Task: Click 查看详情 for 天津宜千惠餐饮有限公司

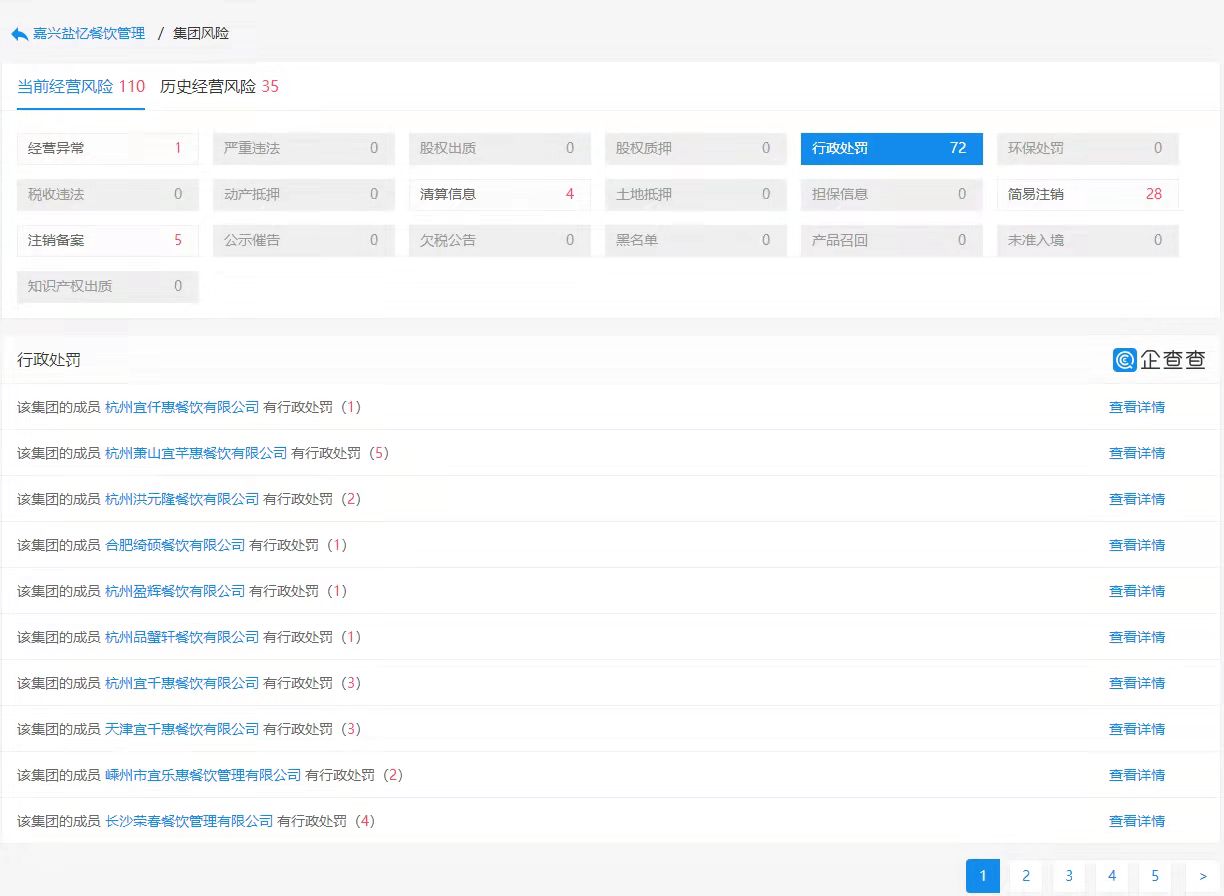Action: [x=1137, y=730]
